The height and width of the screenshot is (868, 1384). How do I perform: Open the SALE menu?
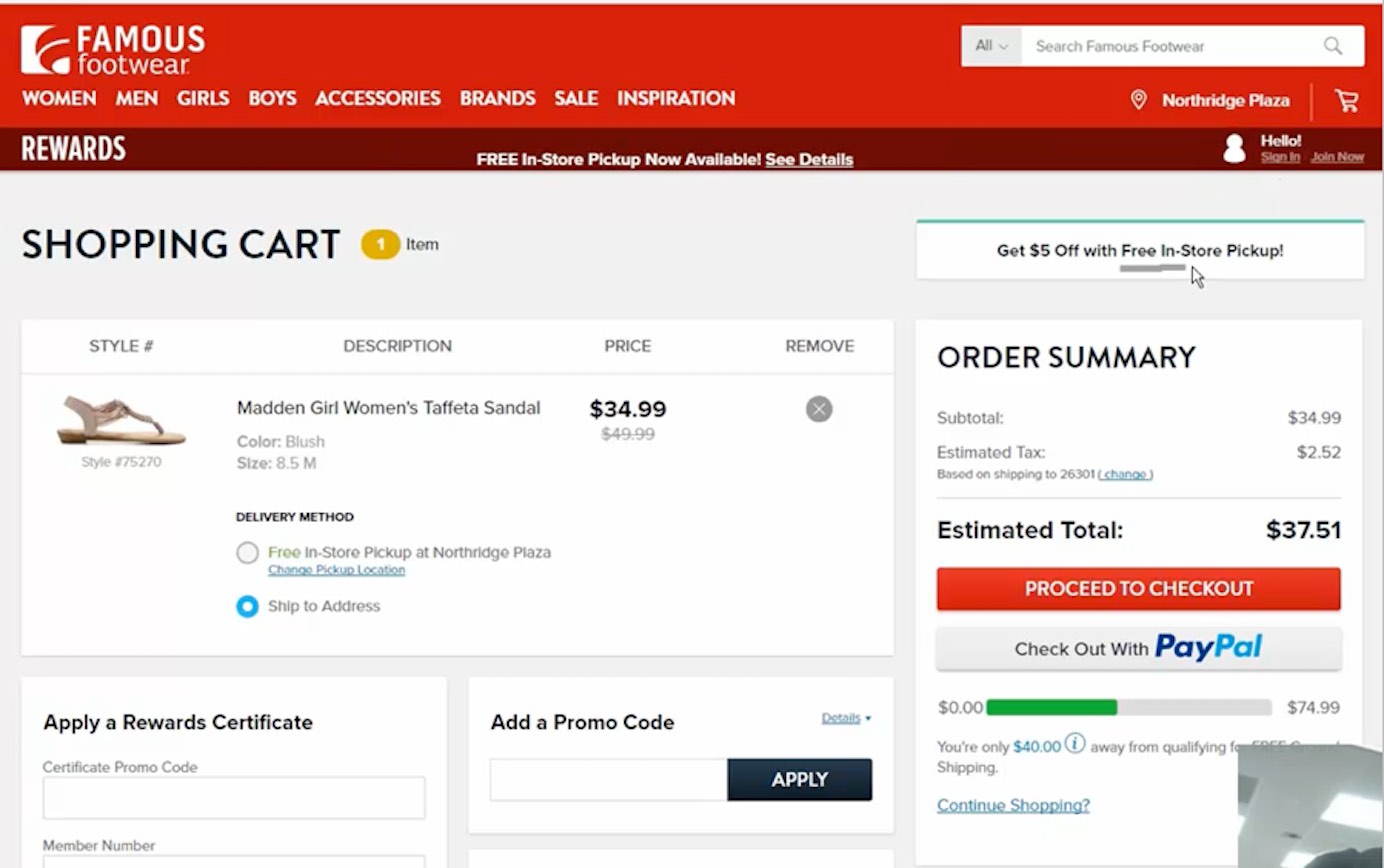576,98
